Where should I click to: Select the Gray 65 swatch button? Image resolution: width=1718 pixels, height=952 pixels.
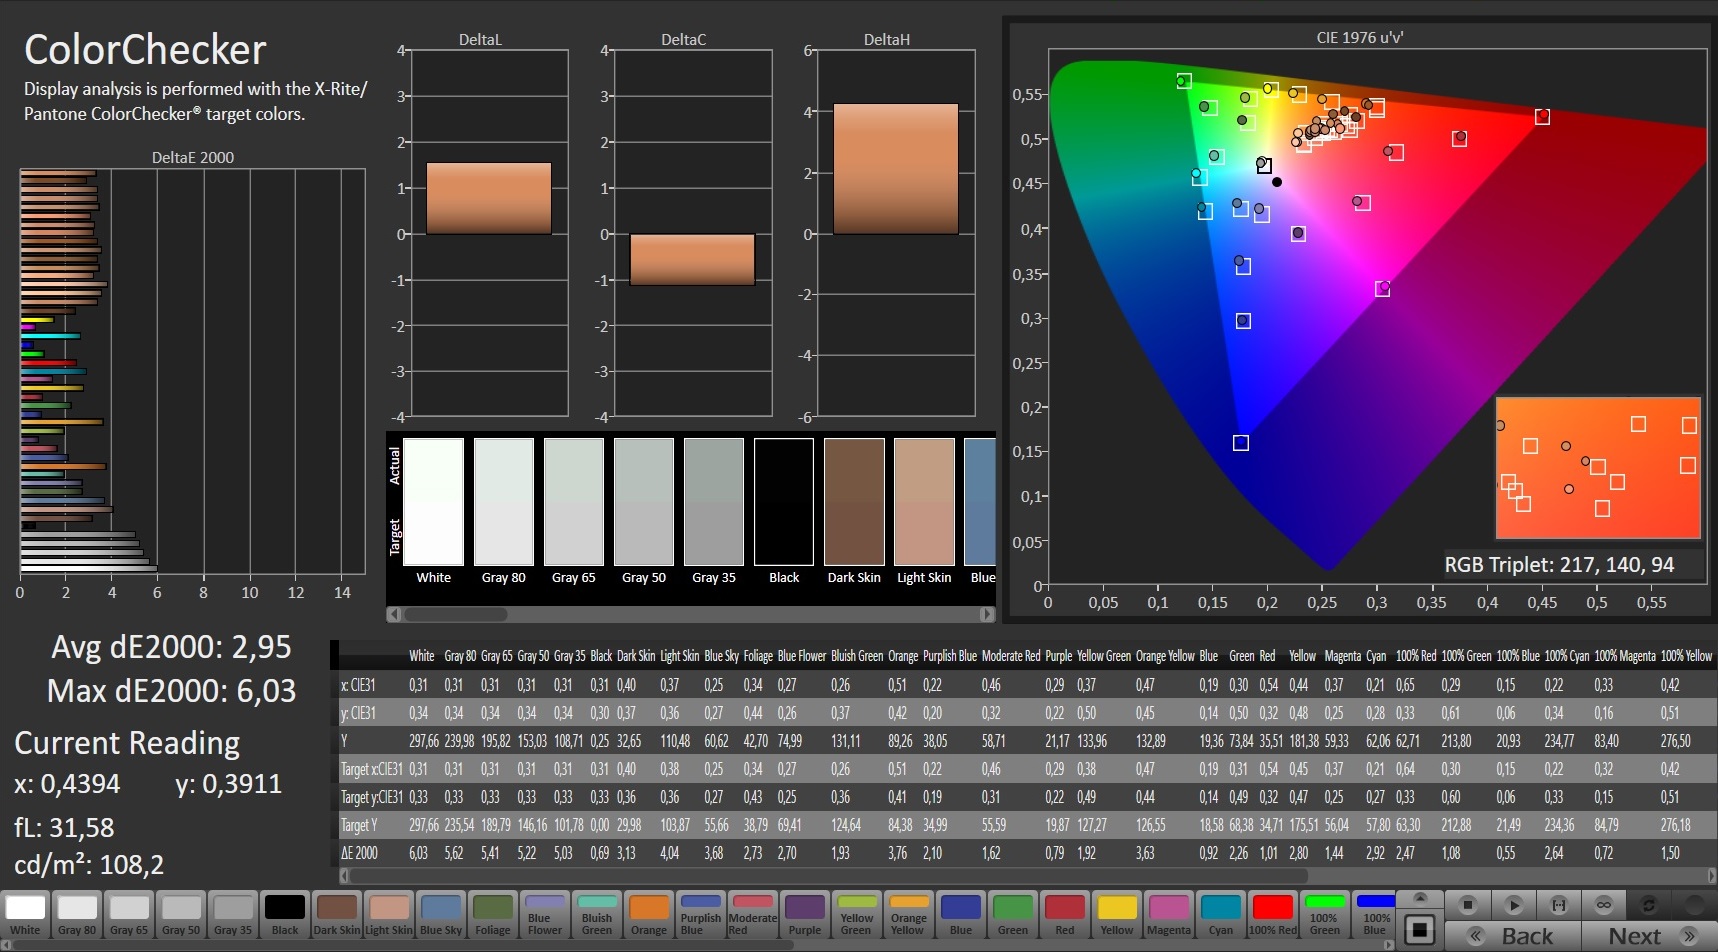point(129,915)
